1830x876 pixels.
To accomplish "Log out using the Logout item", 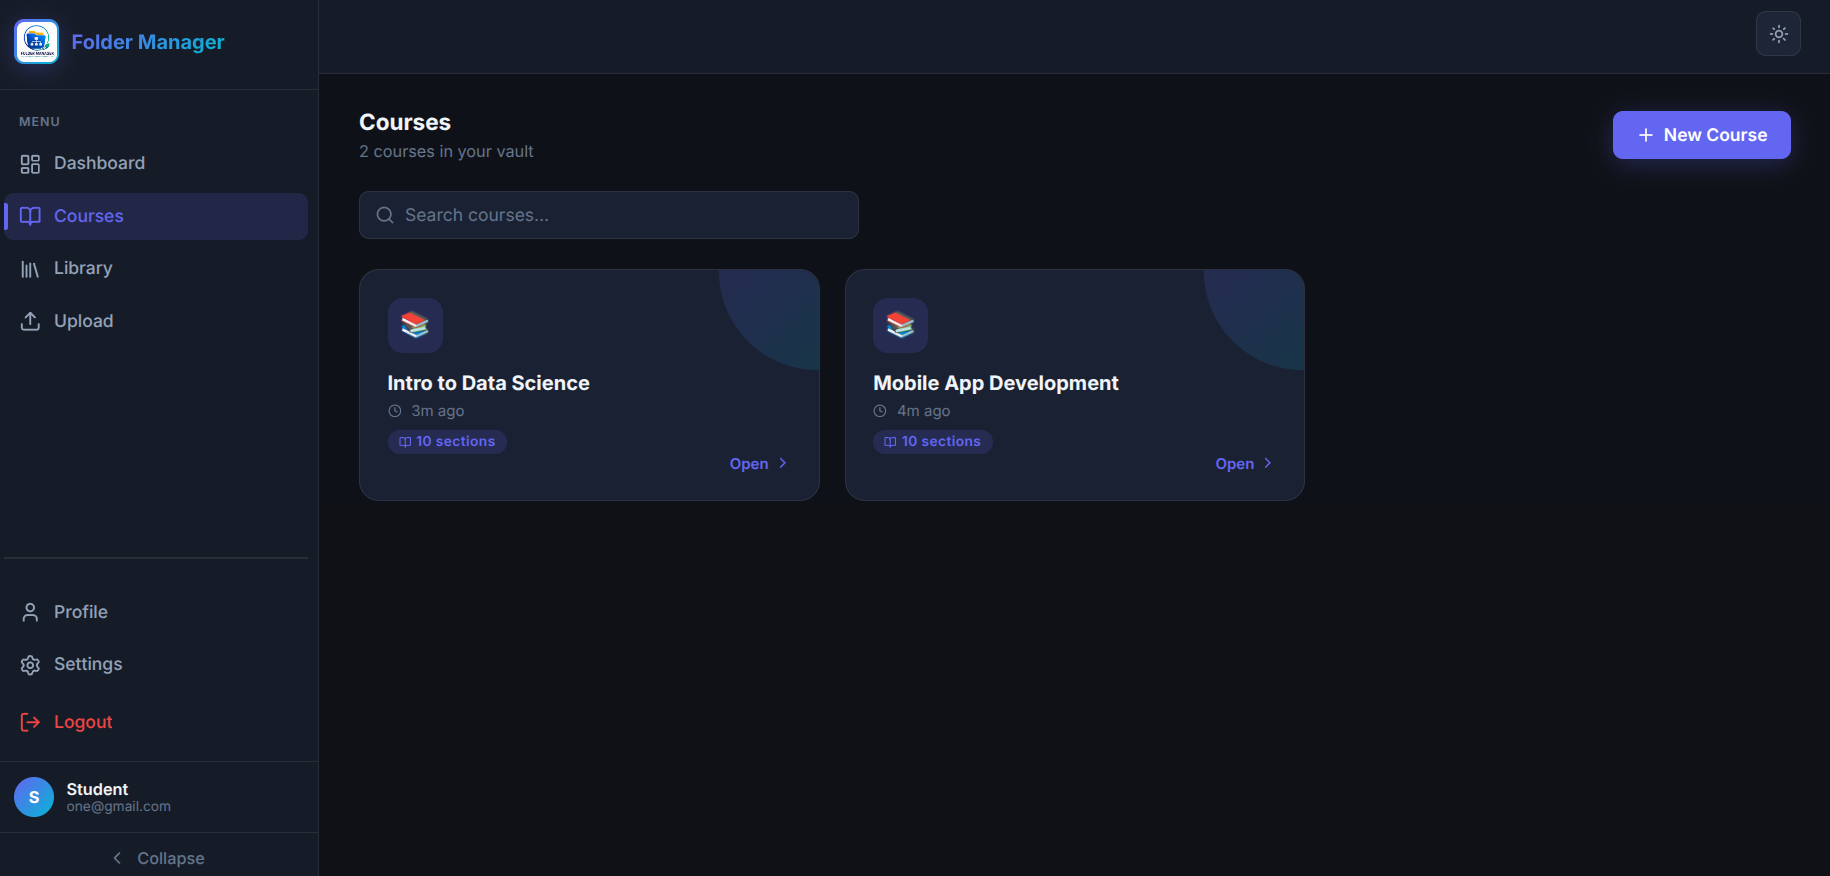I will click(156, 722).
